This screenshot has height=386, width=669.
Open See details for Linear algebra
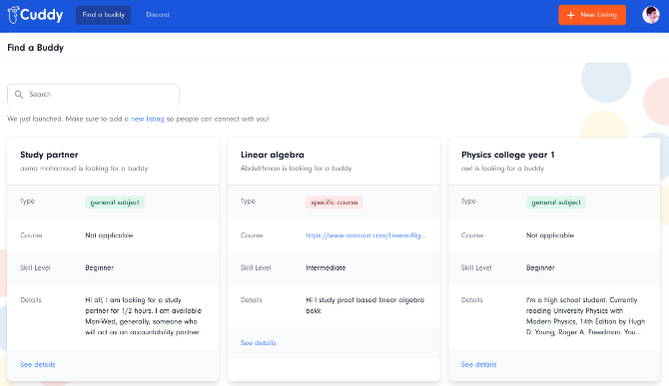258,343
